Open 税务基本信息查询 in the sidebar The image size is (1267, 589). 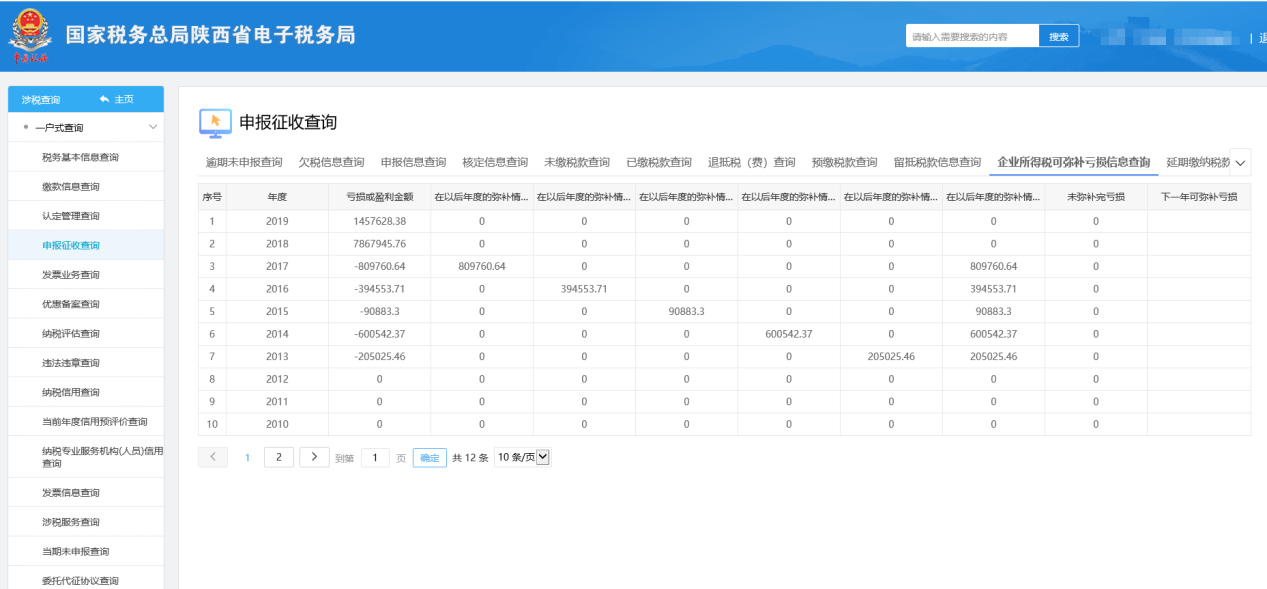tap(80, 157)
